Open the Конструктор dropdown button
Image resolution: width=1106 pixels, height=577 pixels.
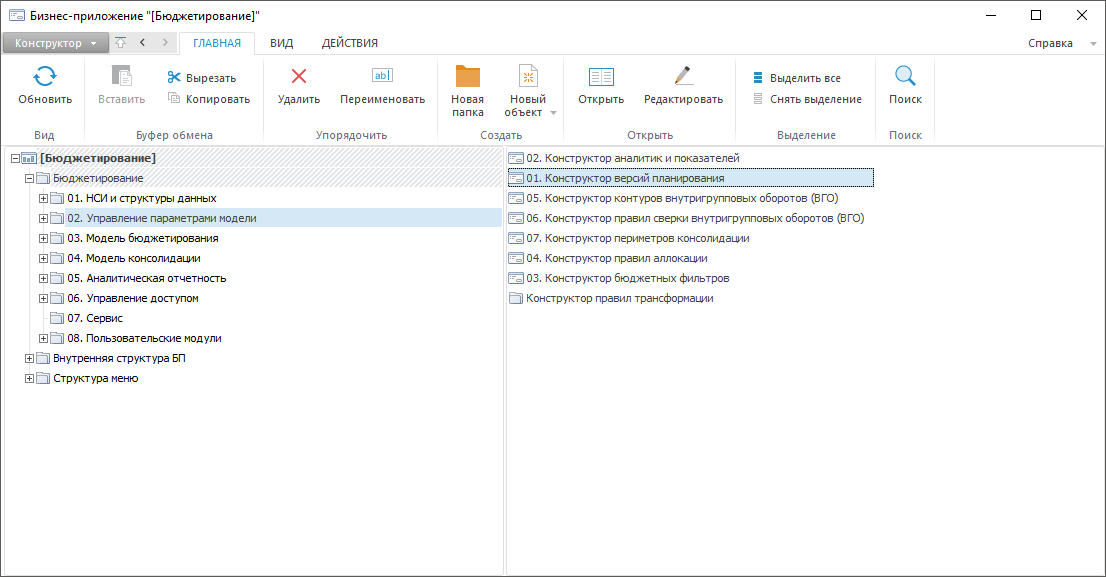[54, 43]
